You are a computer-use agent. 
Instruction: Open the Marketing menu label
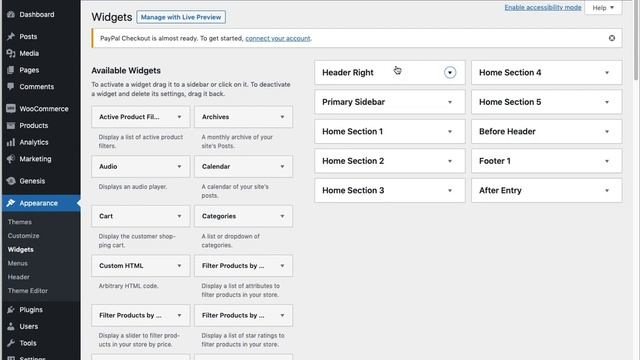[x=36, y=159]
